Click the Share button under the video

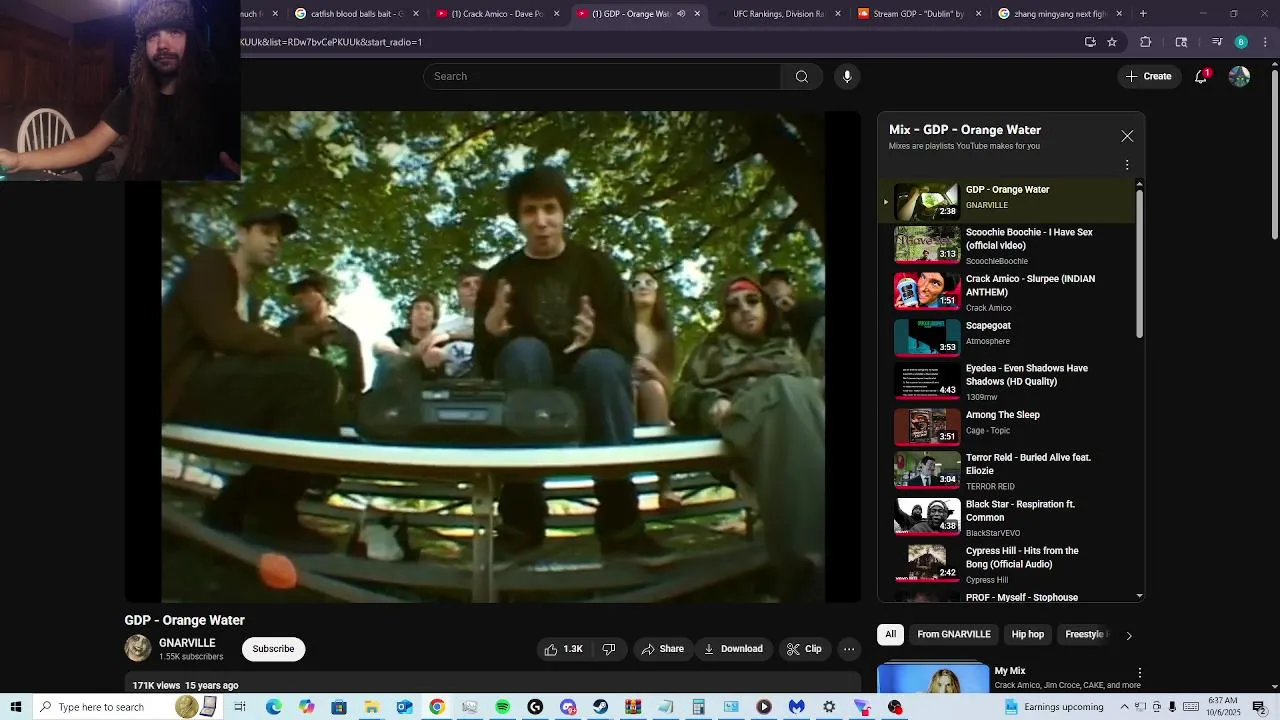[x=663, y=649]
